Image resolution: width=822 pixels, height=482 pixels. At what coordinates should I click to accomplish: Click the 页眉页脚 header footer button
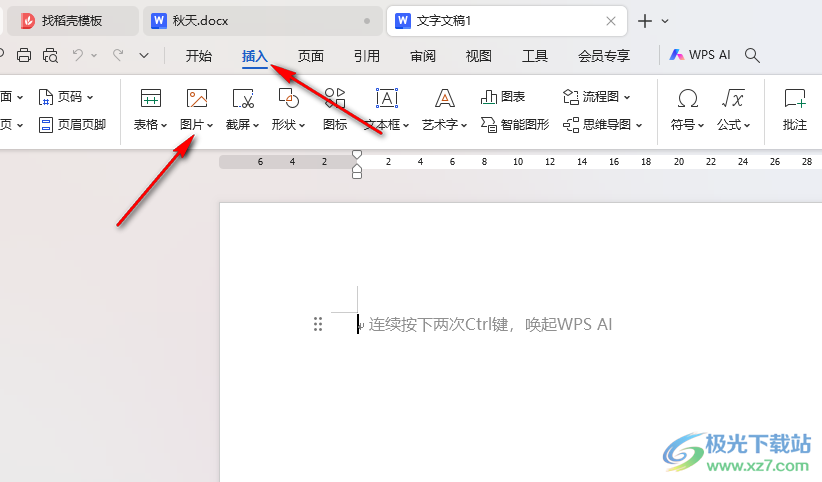(72, 125)
